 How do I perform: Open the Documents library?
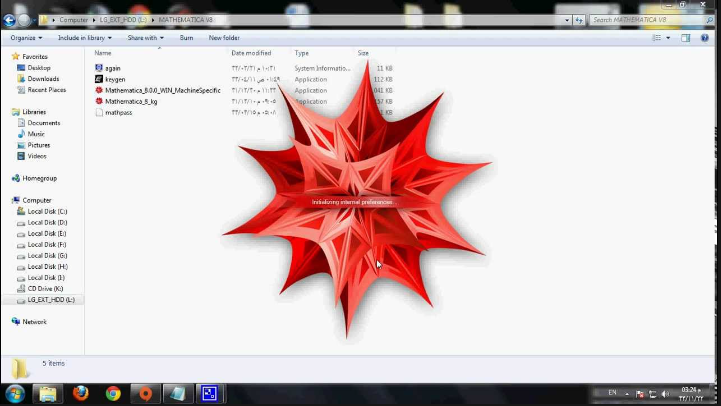pos(44,123)
